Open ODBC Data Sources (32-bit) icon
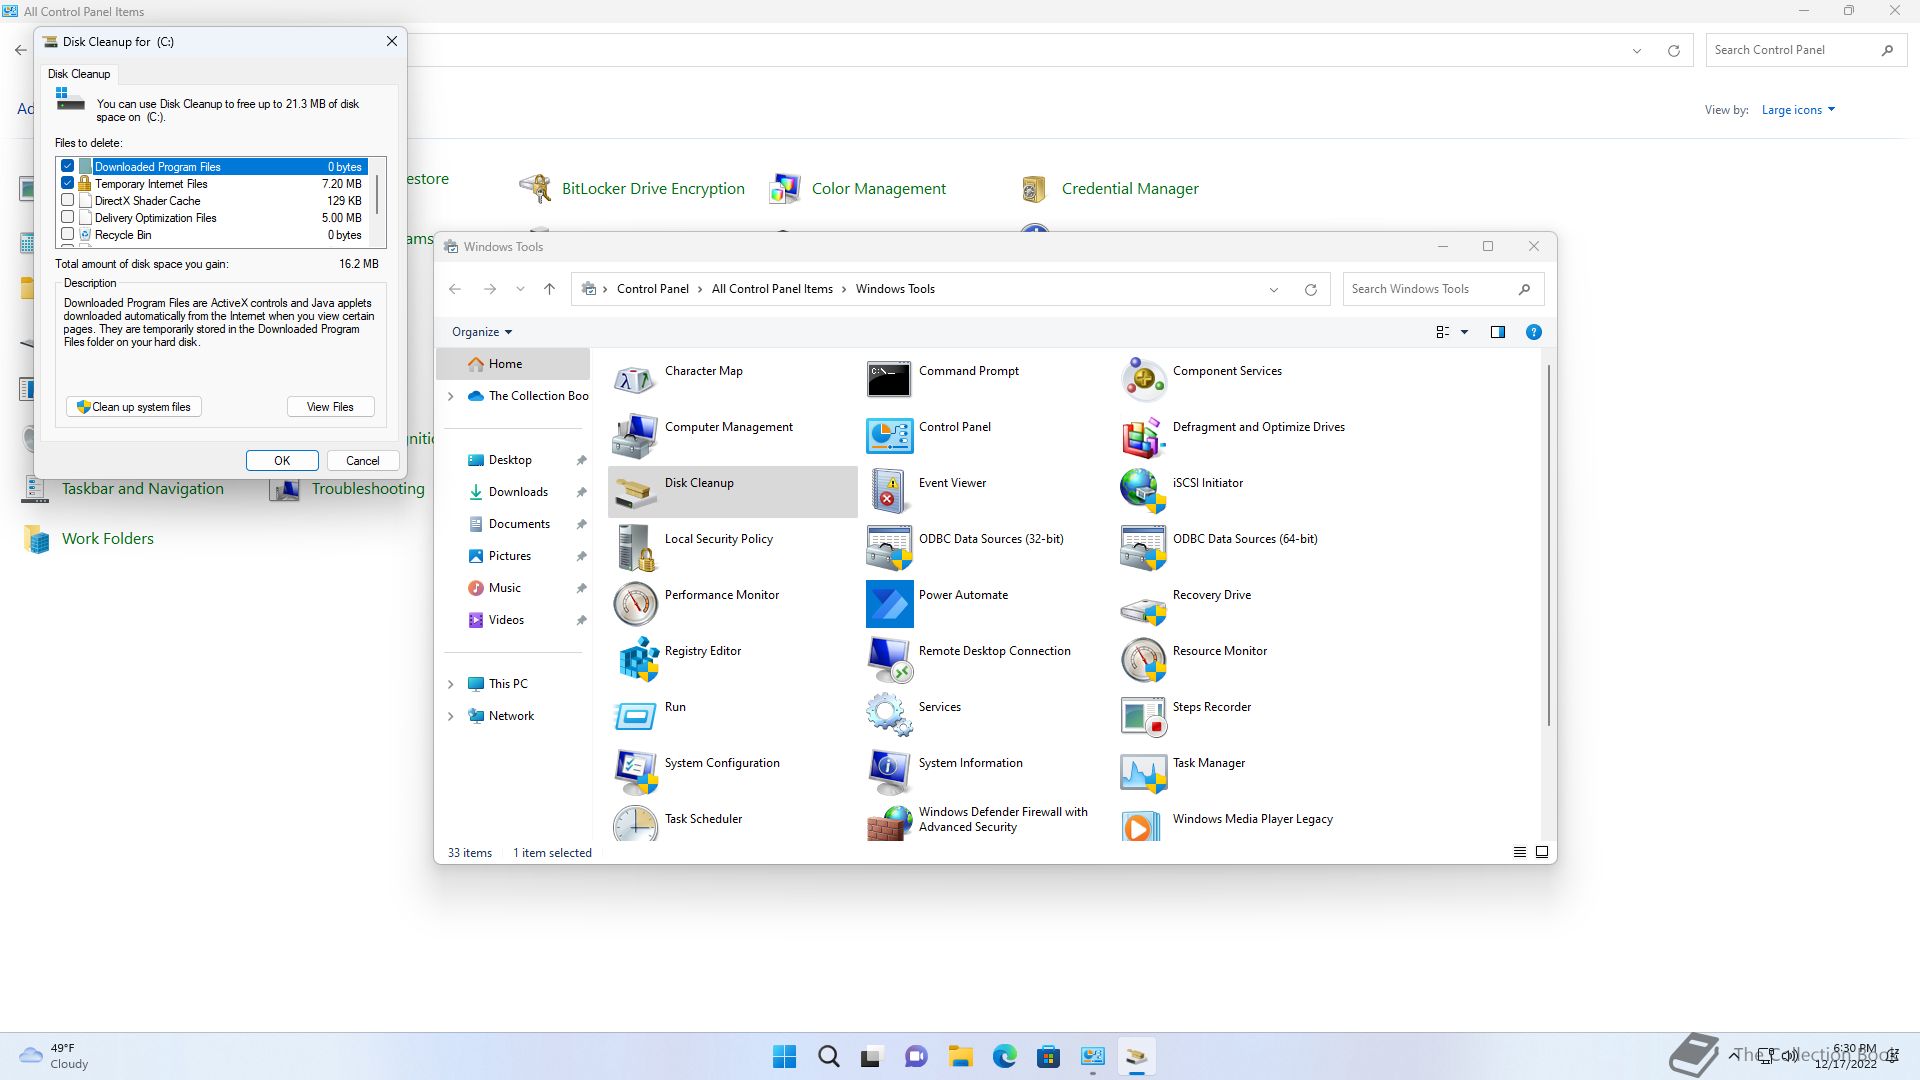This screenshot has height=1080, width=1920. pyautogui.click(x=889, y=548)
